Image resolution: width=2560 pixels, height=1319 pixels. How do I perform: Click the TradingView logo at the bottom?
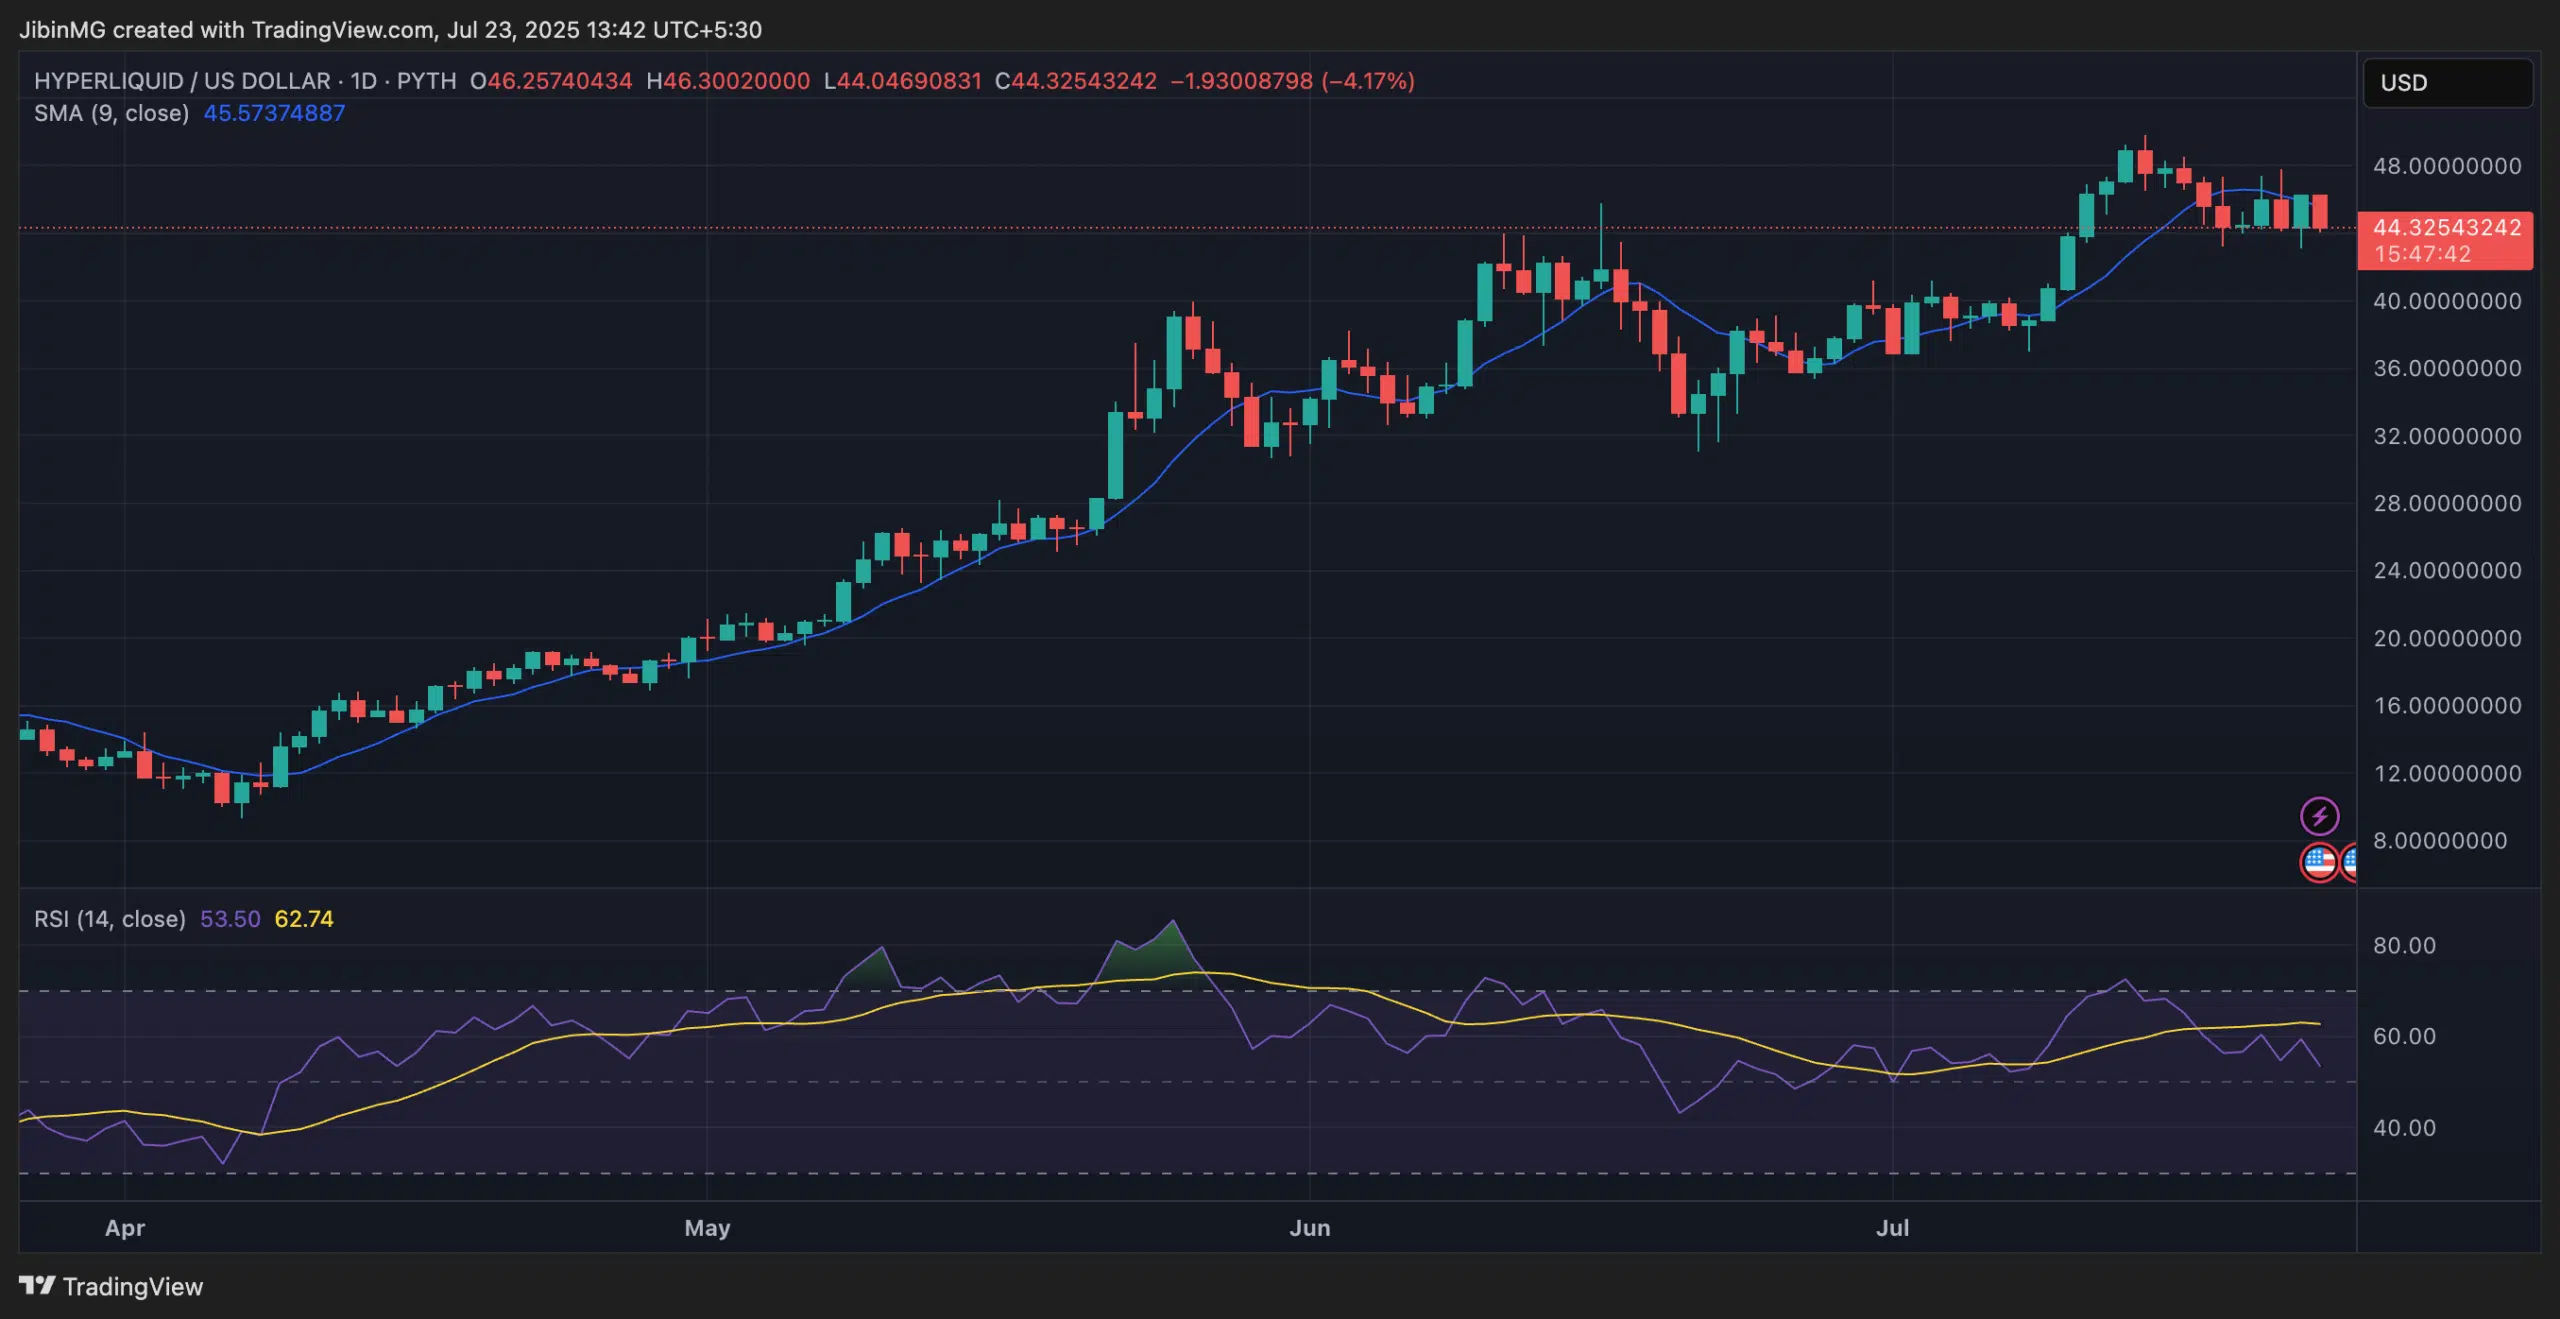point(111,1286)
